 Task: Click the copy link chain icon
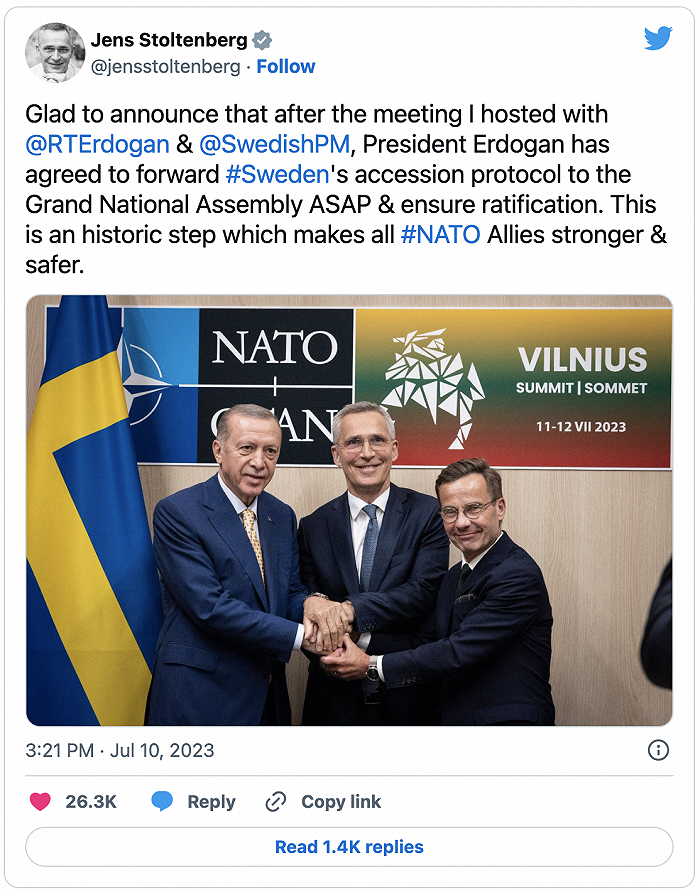tap(276, 801)
